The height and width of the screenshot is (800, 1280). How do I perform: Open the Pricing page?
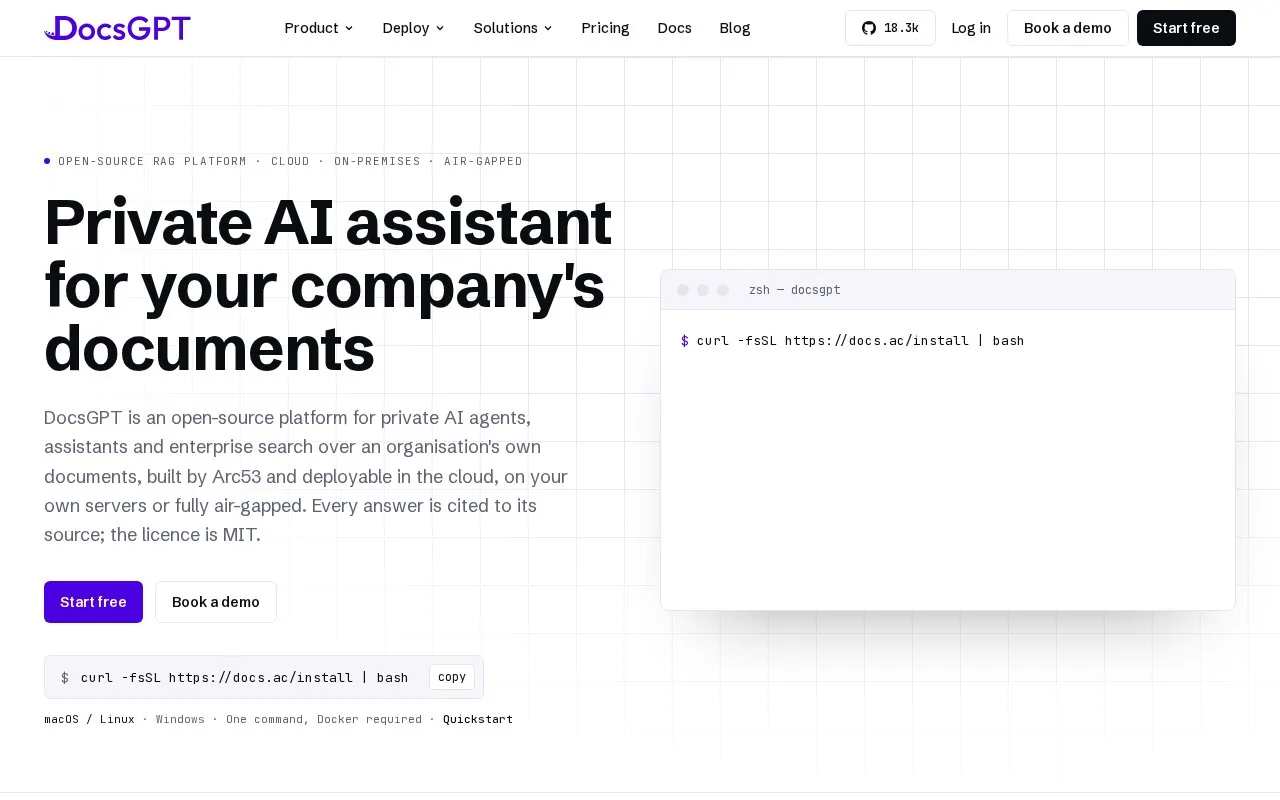605,28
